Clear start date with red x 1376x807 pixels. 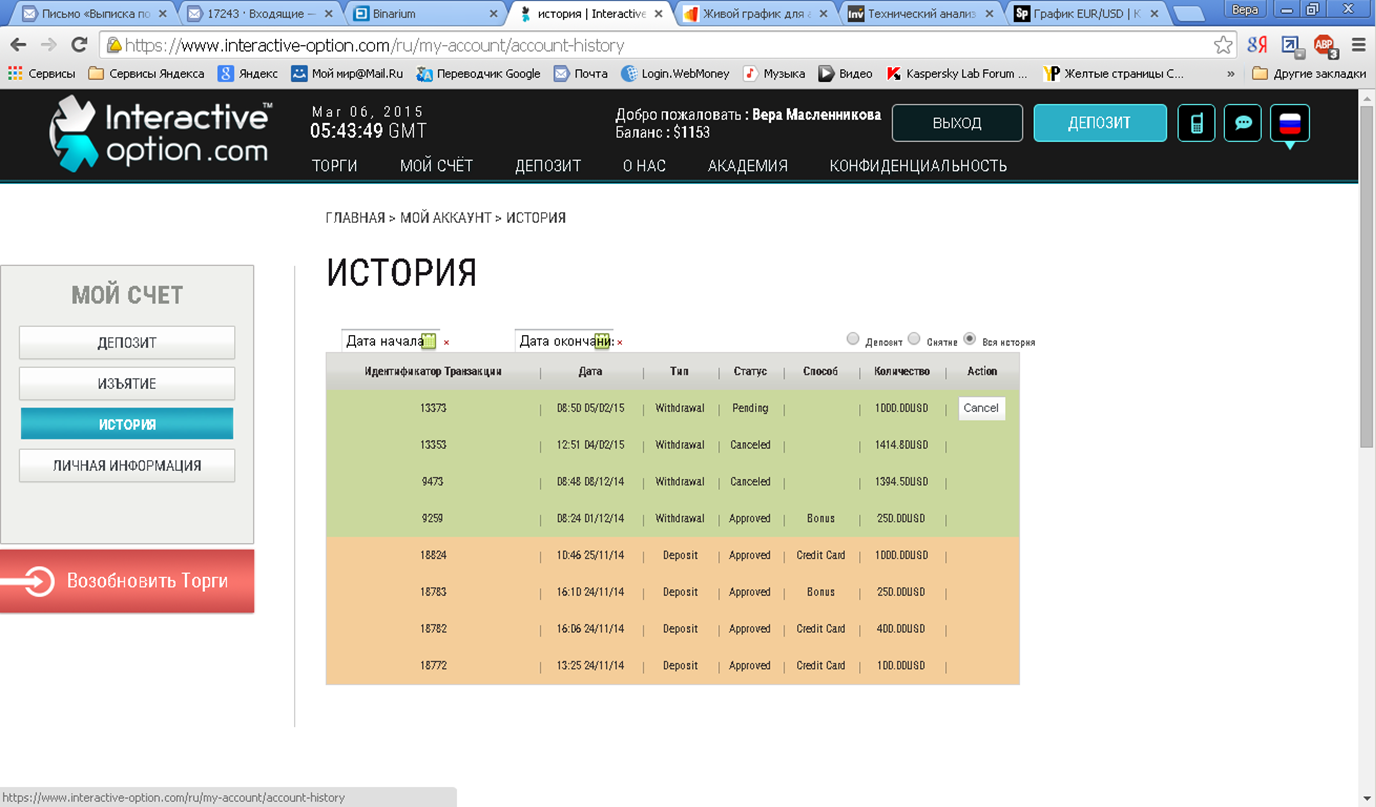click(446, 343)
